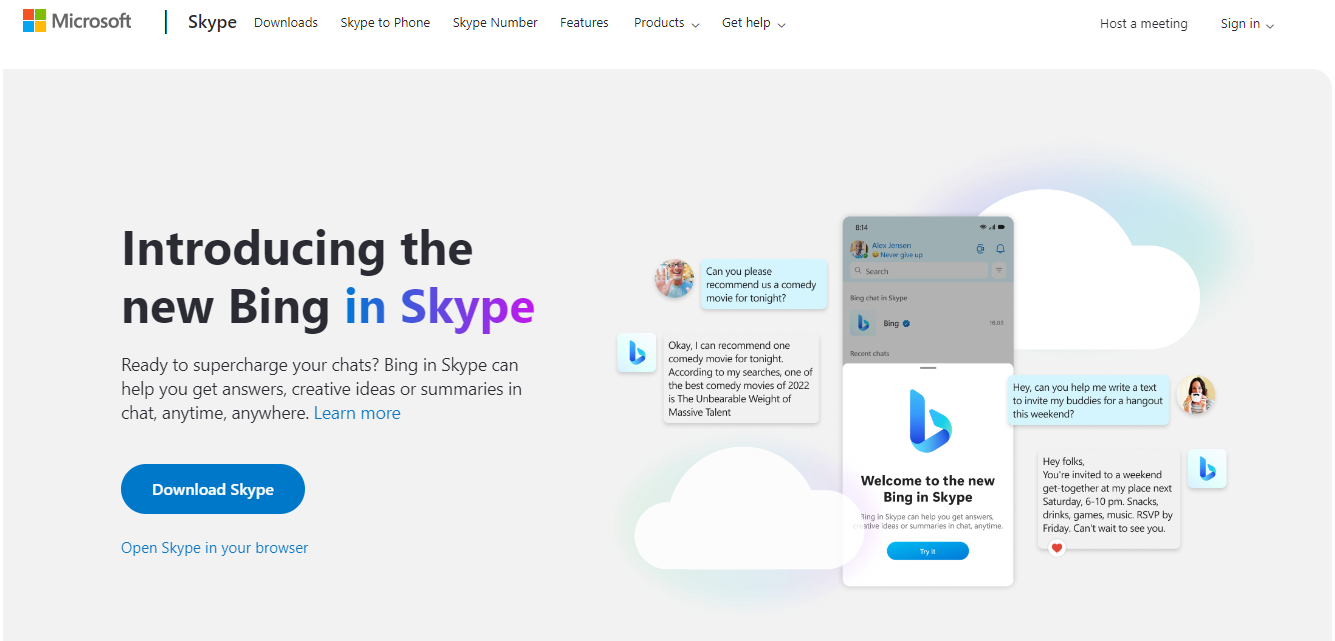Click the Microsoft logo
The height and width of the screenshot is (641, 1335).
coord(76,20)
